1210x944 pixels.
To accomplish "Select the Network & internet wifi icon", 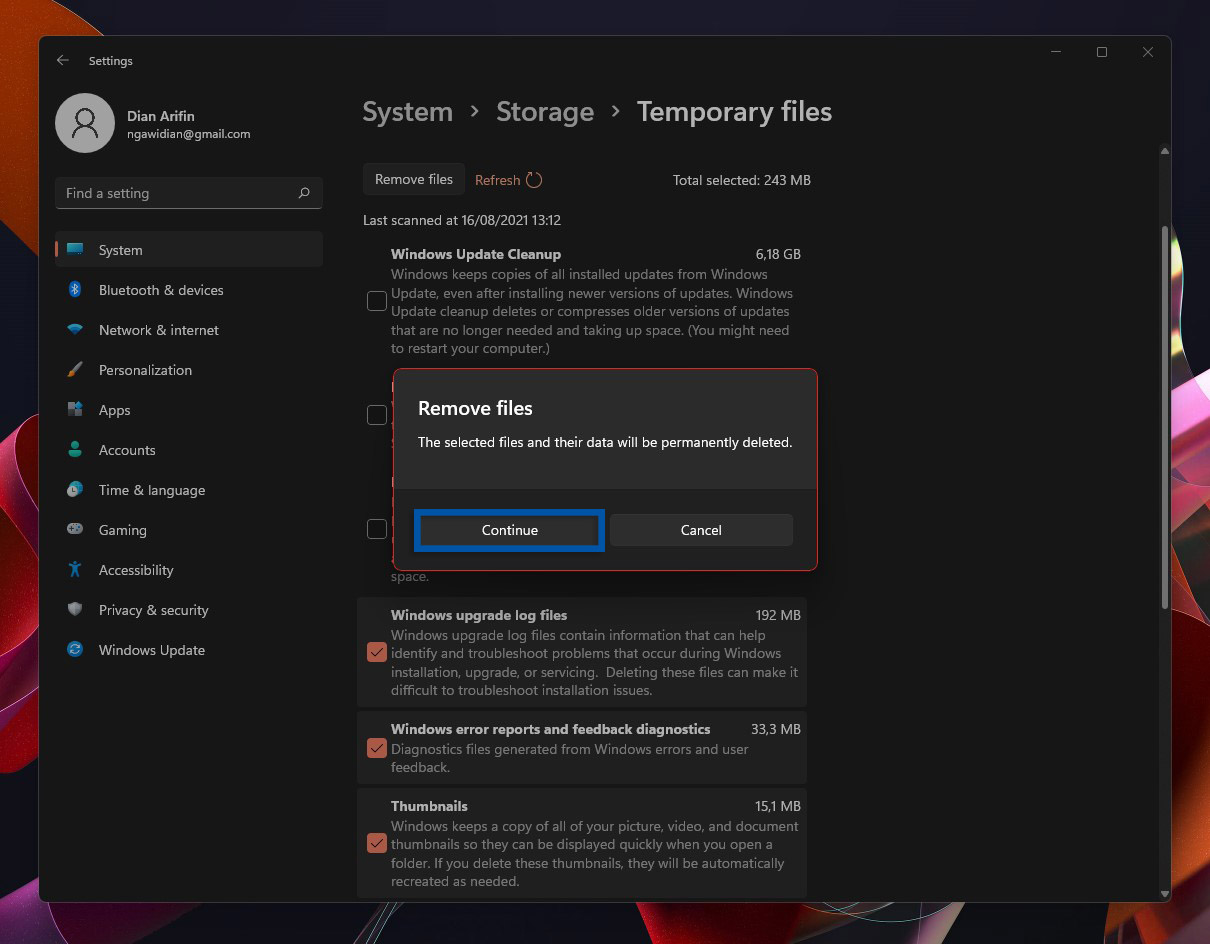I will 75,330.
